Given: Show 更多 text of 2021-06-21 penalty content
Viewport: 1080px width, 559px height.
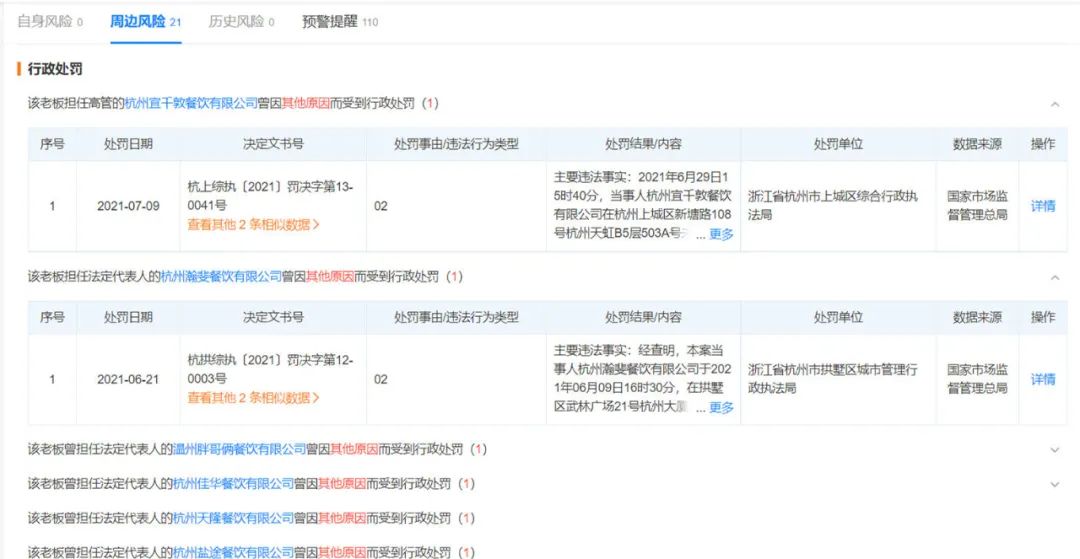Looking at the screenshot, I should tap(721, 408).
